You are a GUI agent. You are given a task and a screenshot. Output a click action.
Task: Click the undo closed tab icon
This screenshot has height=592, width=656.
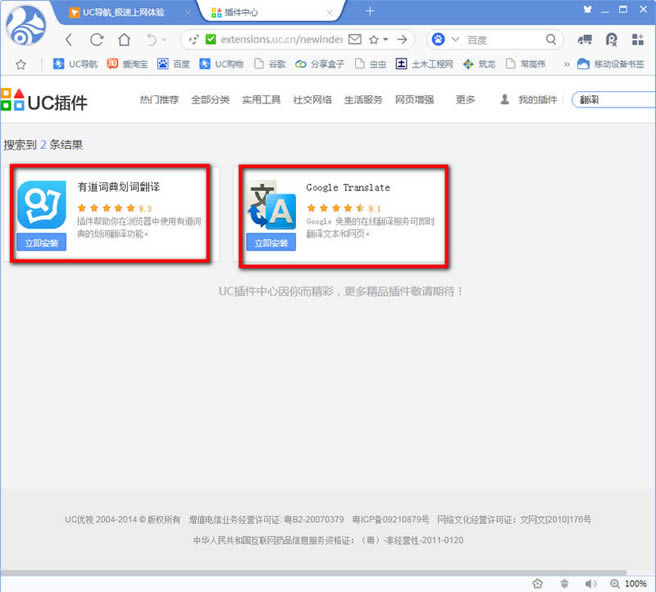pos(151,40)
